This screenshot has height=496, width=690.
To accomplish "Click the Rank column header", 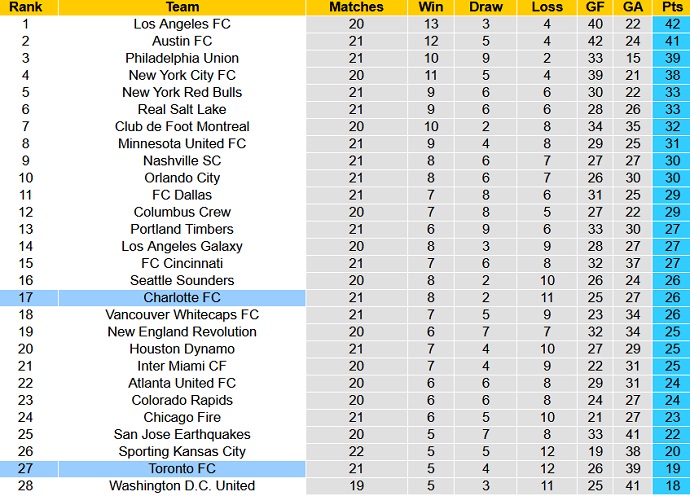I will pyautogui.click(x=28, y=7).
